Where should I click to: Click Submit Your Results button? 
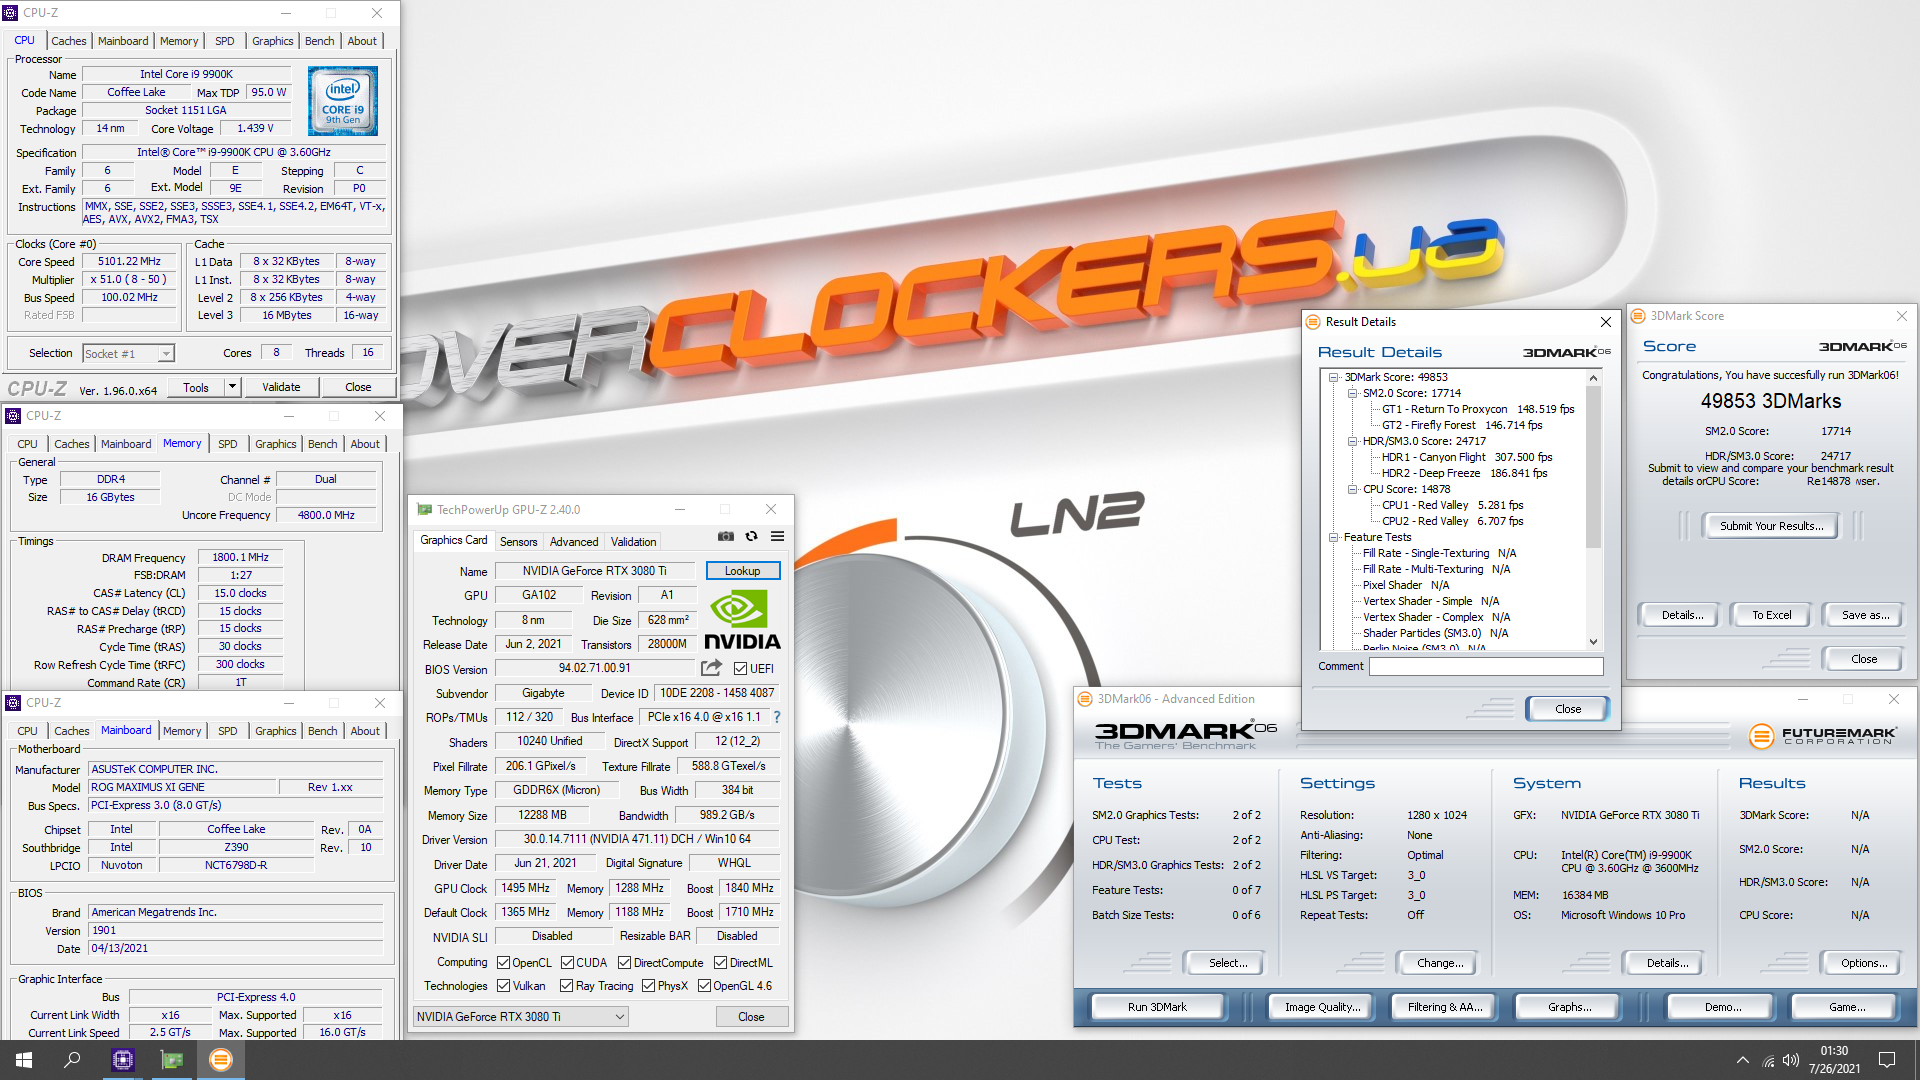point(1771,526)
